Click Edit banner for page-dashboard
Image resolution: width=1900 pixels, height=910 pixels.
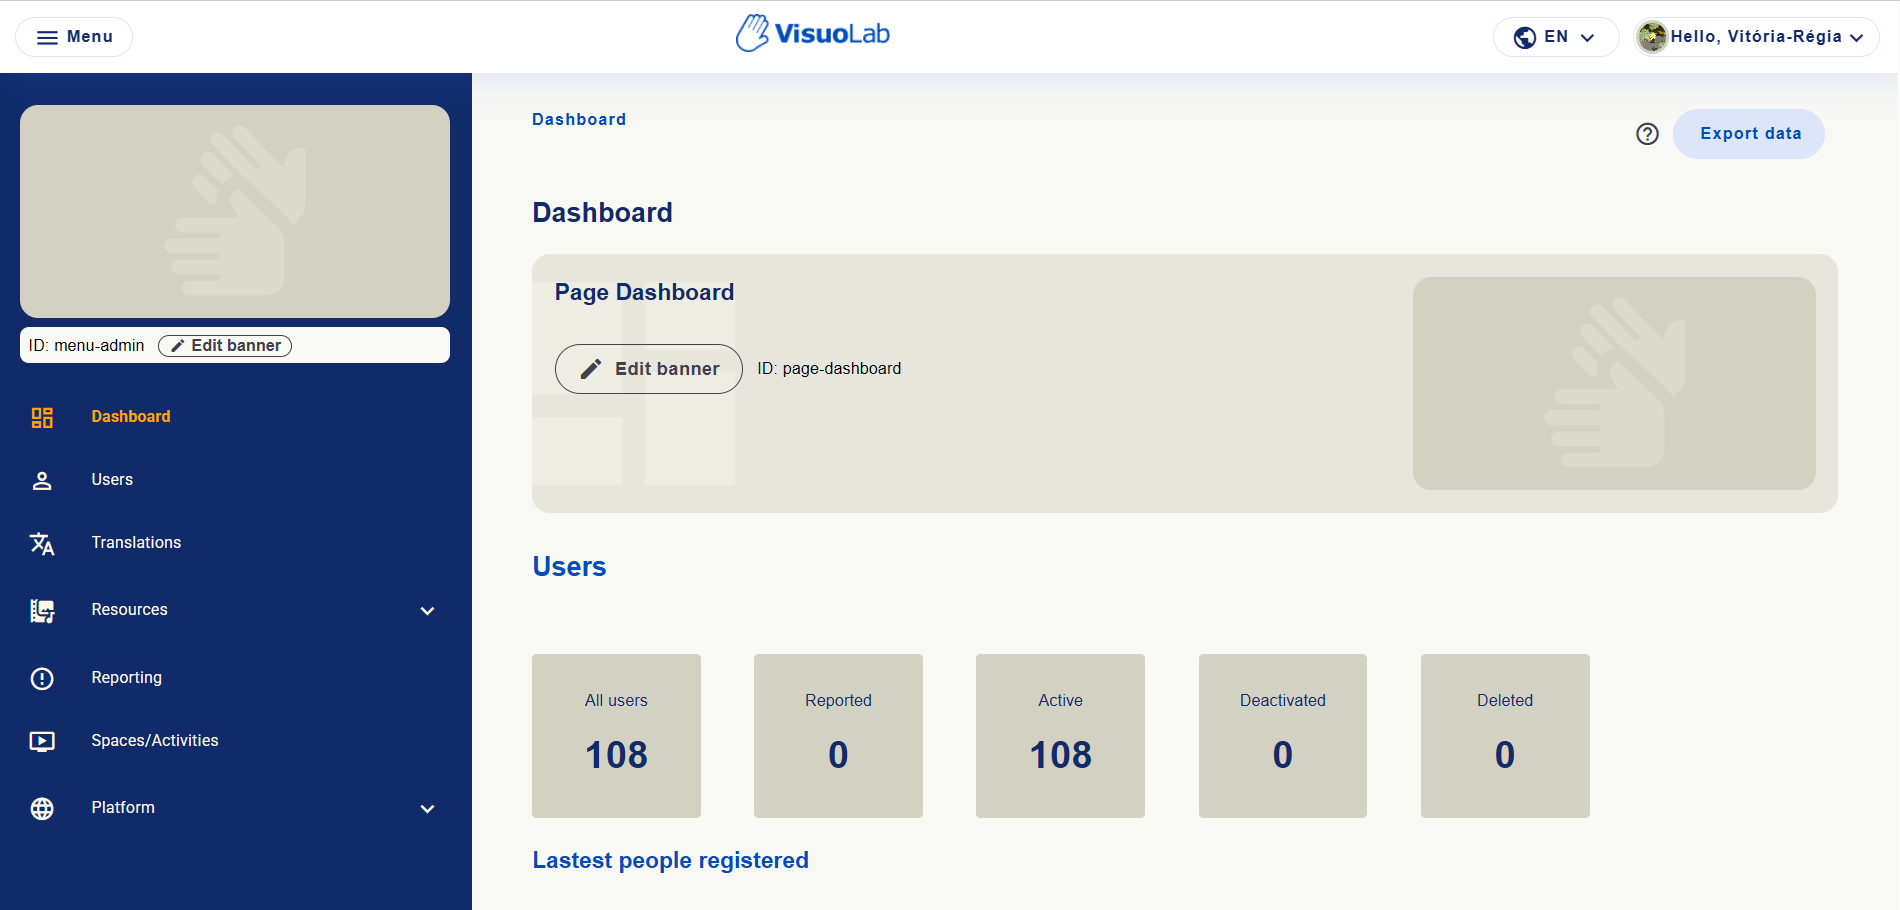point(649,369)
